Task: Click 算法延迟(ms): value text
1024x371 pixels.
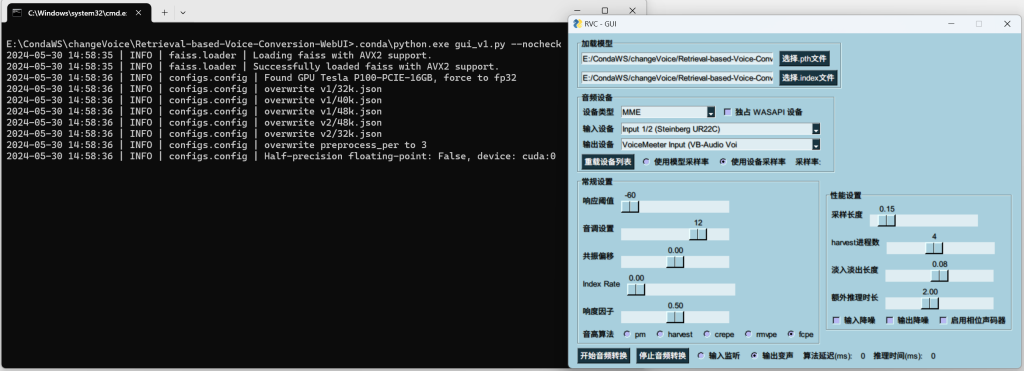Action: click(862, 356)
